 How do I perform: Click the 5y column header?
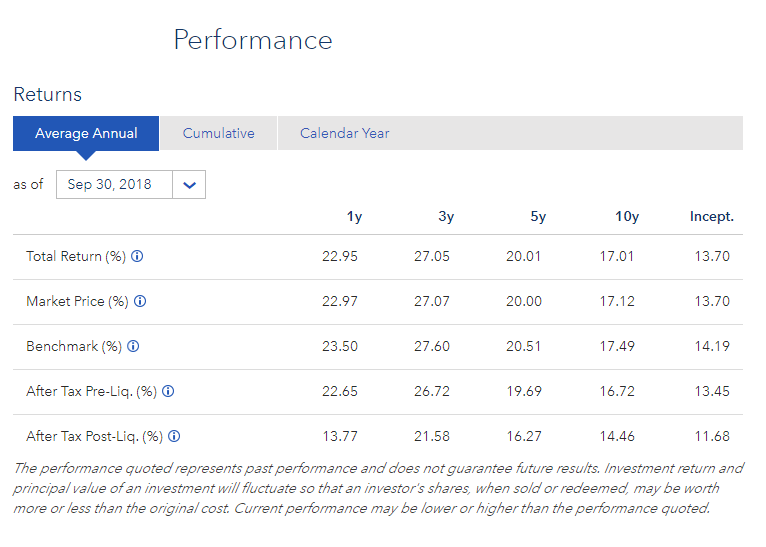point(538,216)
